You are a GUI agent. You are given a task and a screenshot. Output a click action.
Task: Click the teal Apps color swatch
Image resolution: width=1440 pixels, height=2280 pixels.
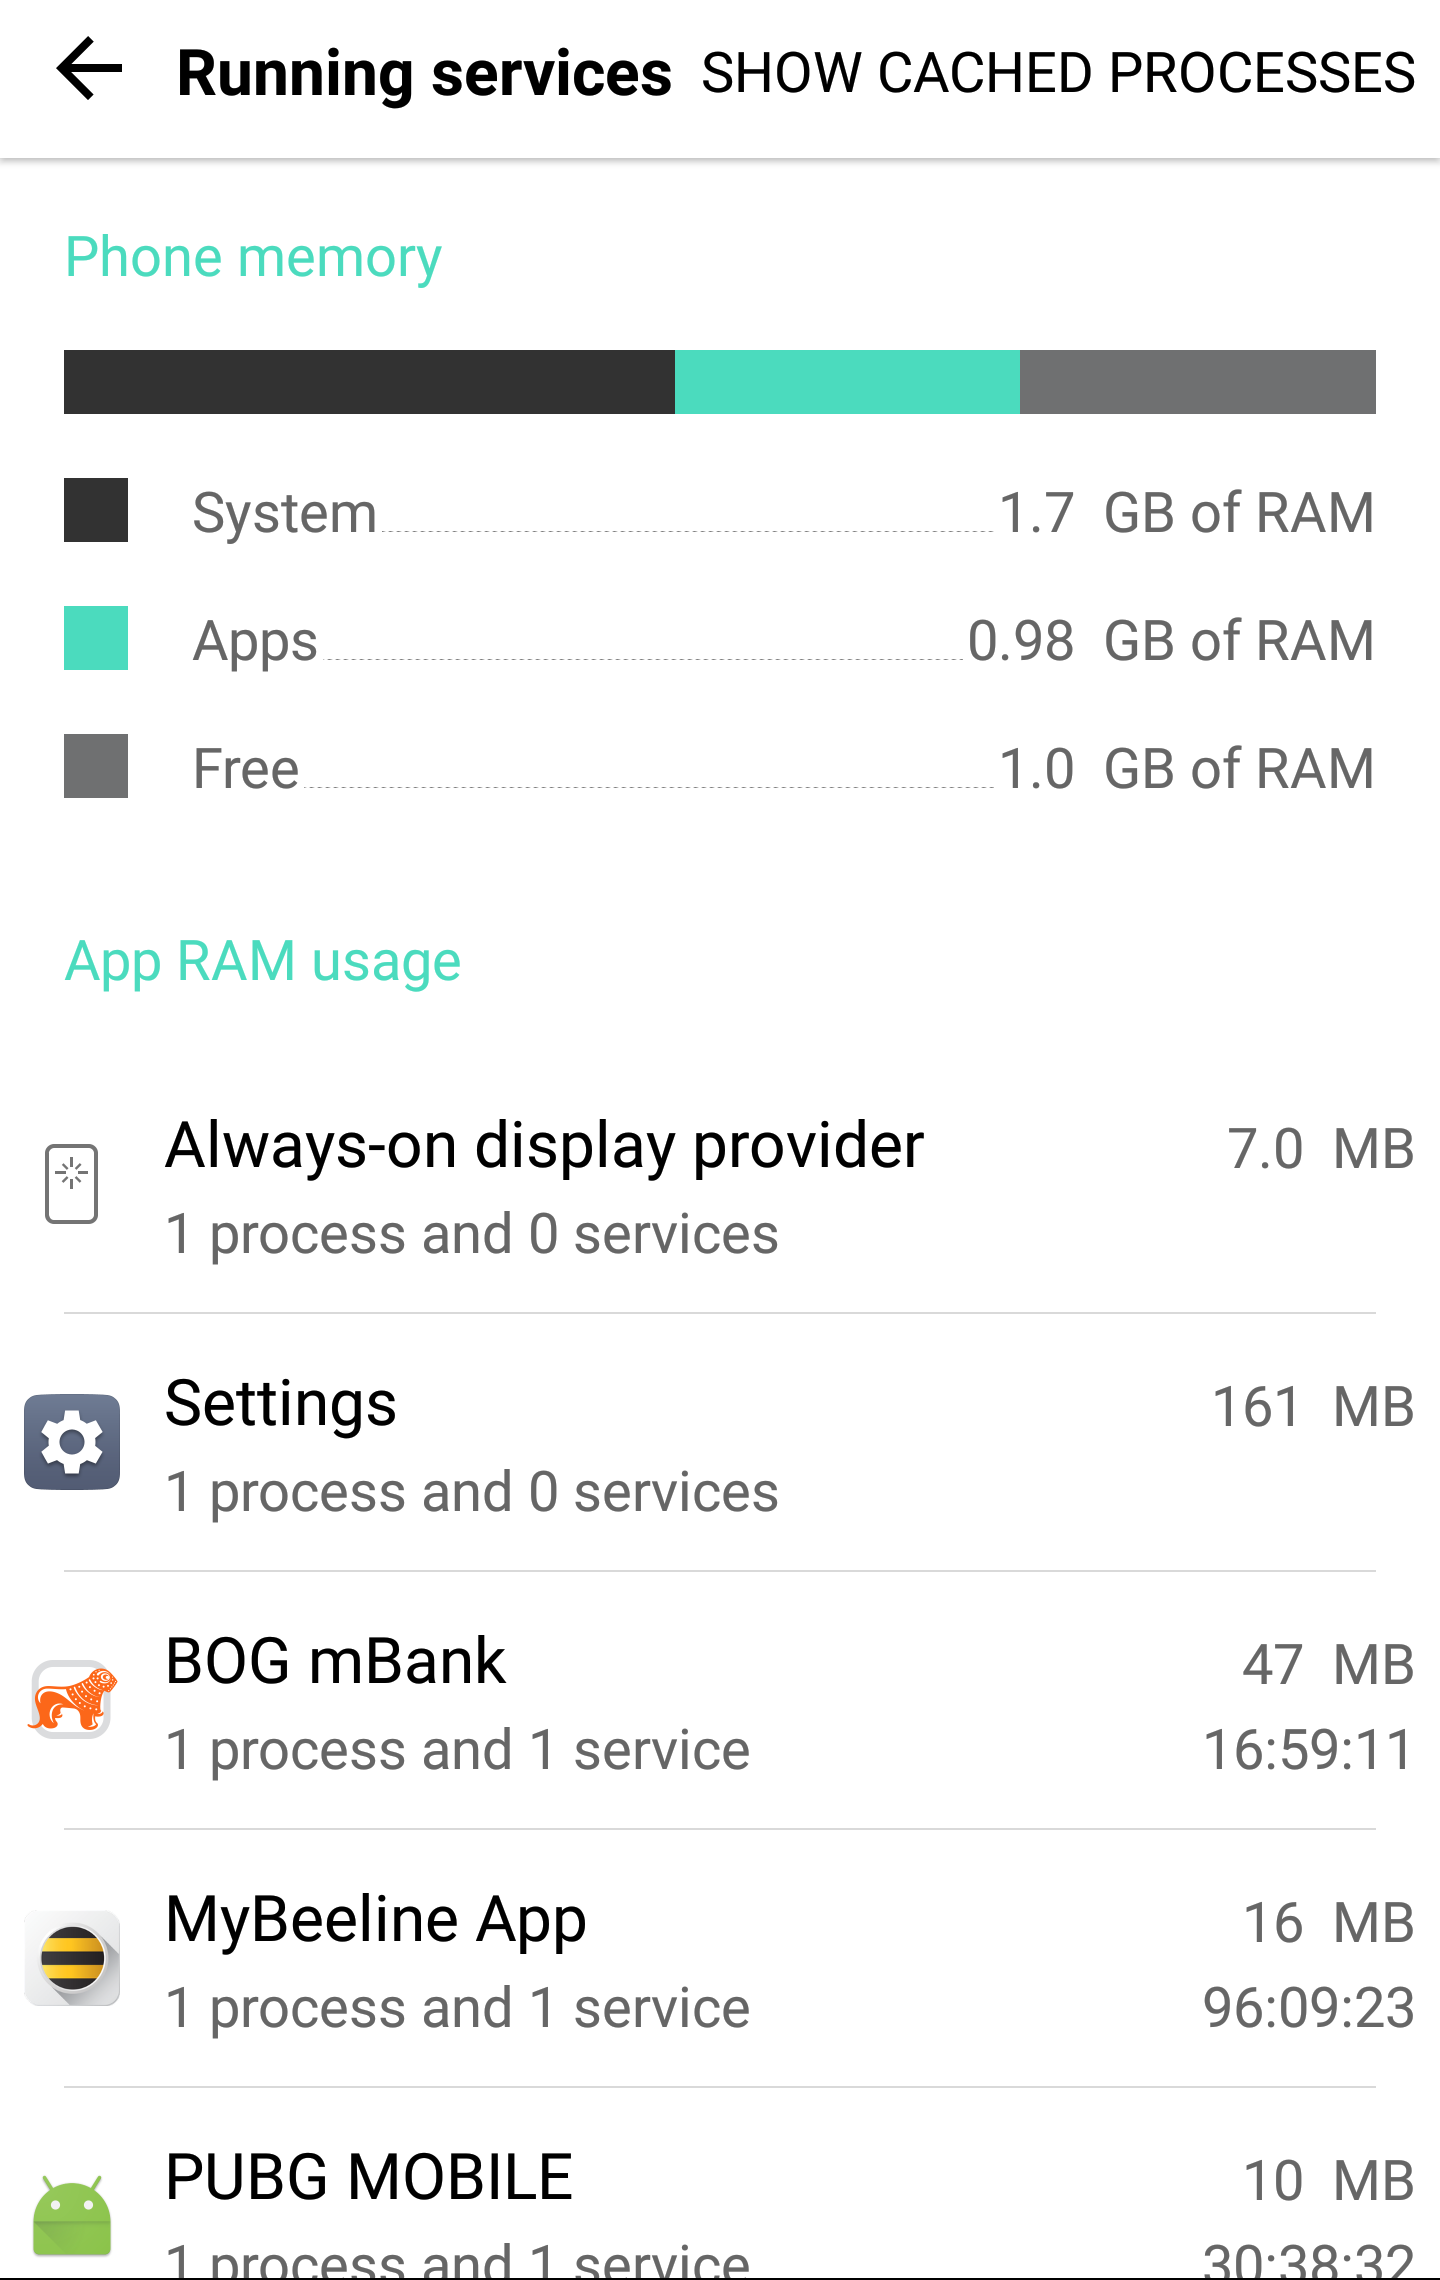(96, 638)
